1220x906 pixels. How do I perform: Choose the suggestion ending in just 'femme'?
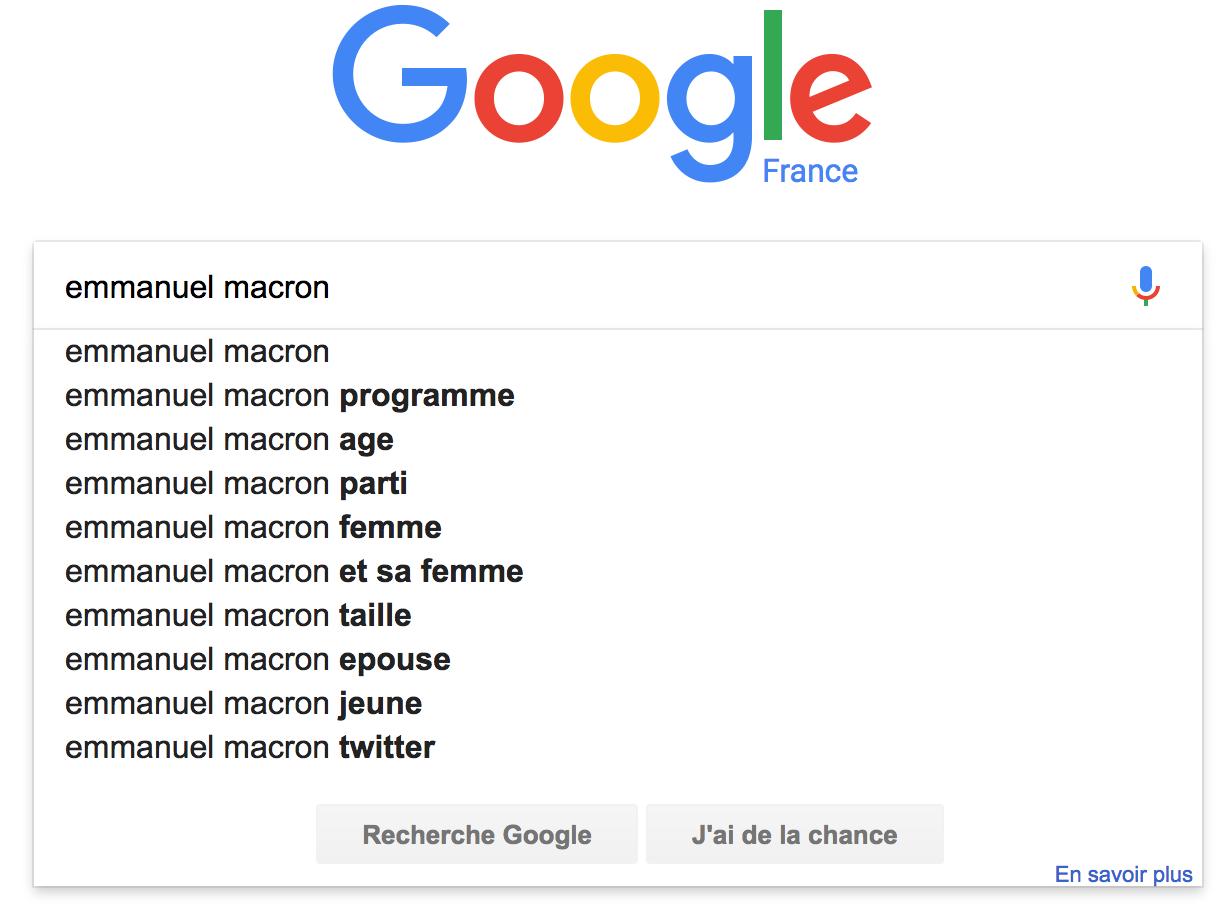pyautogui.click(x=618, y=528)
